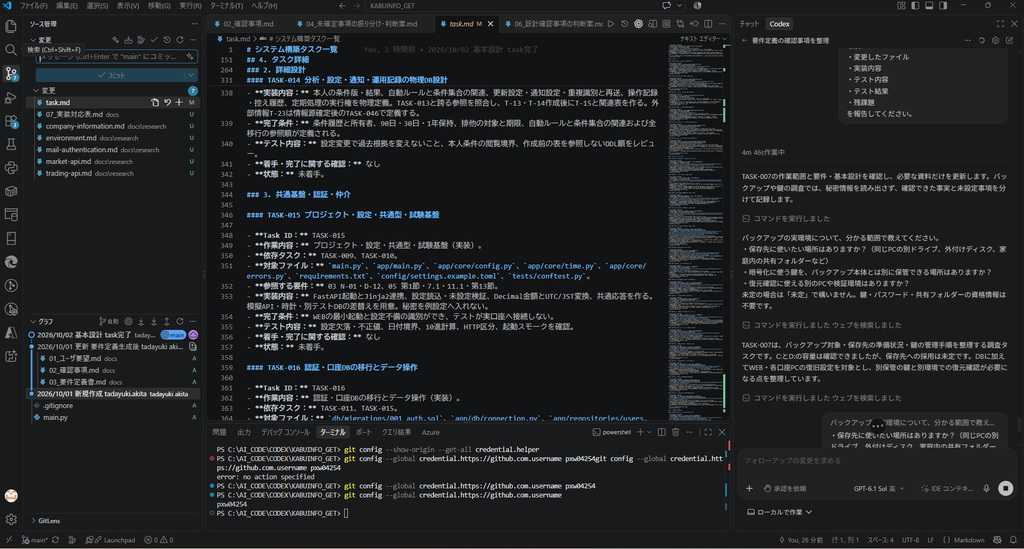Viewport: 1024px width, 549px height.
Task: Switch to the チャット tab
Action: pyautogui.click(x=749, y=24)
